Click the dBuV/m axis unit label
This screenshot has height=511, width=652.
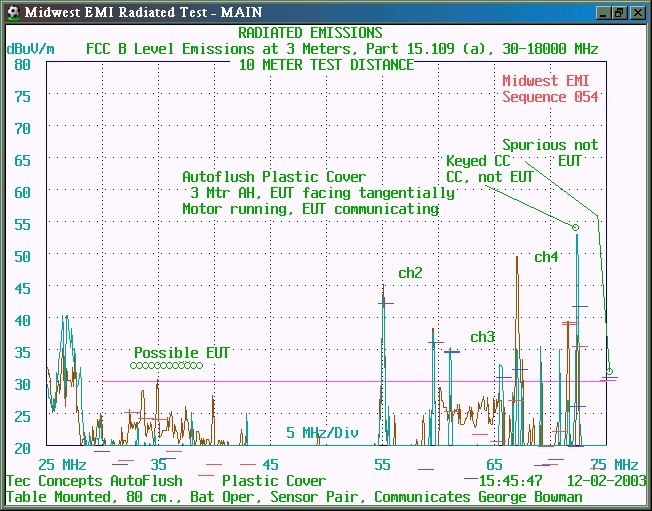pos(30,48)
